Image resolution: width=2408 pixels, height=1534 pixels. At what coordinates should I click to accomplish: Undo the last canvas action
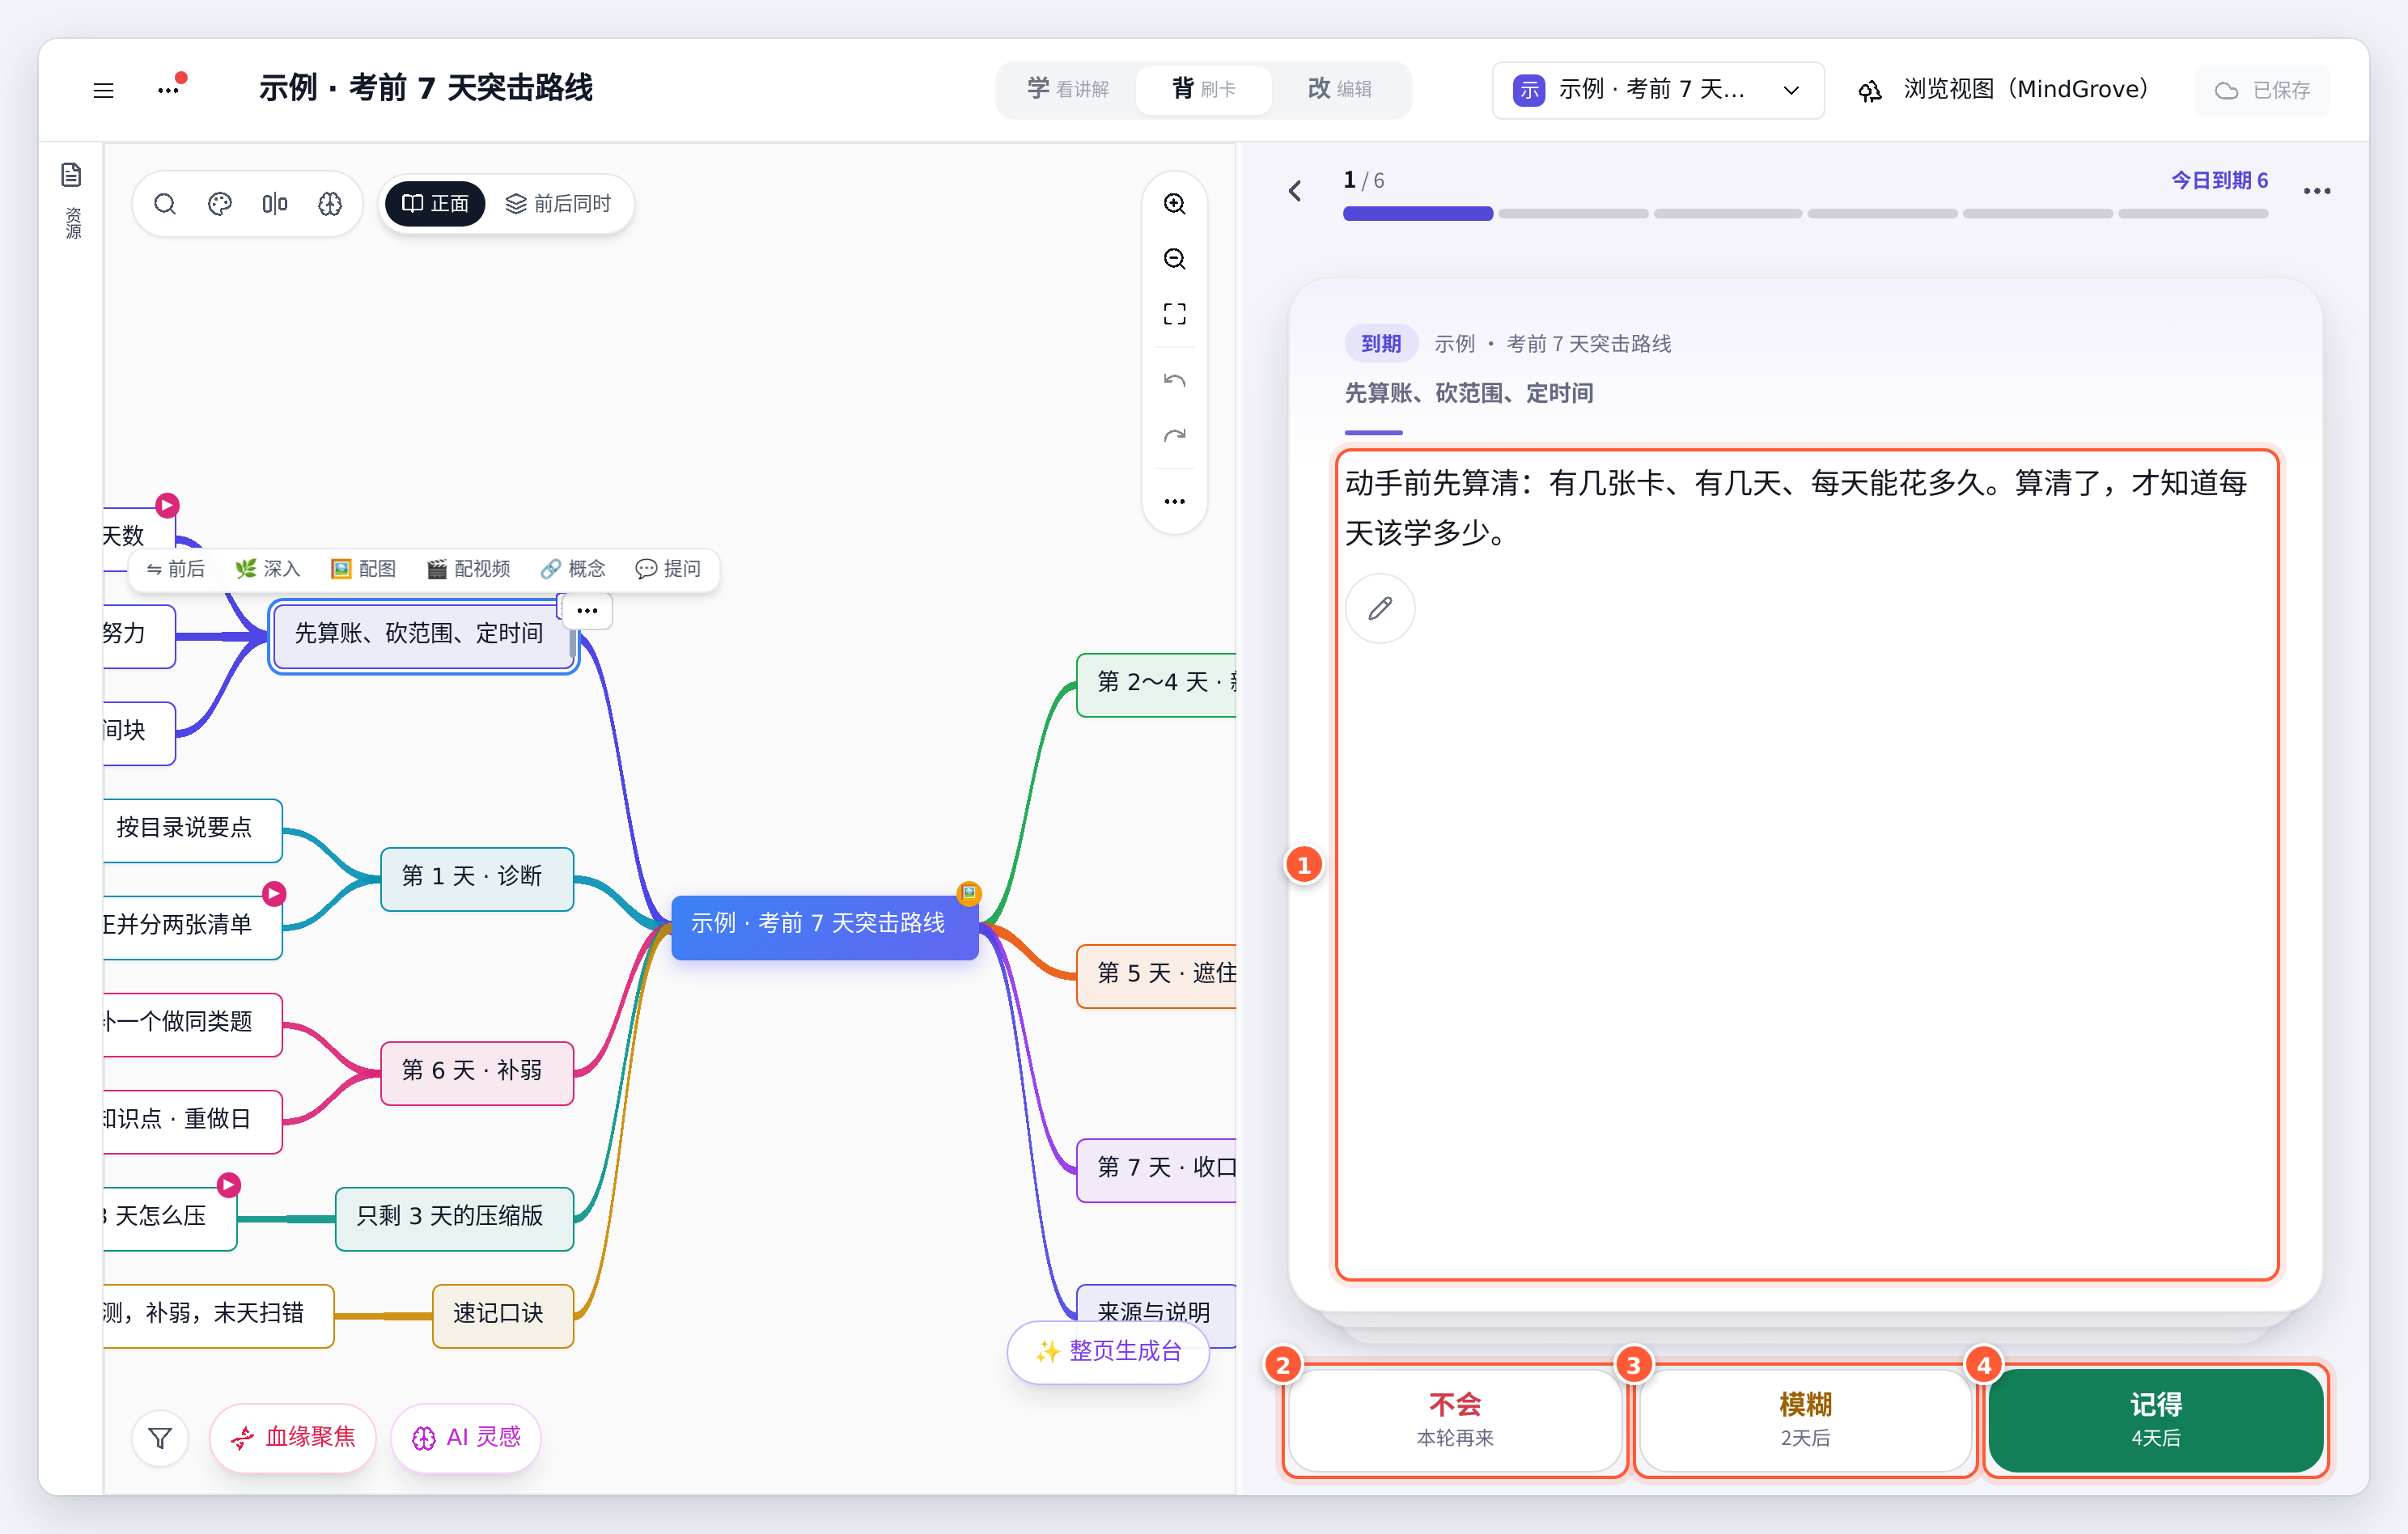1174,381
